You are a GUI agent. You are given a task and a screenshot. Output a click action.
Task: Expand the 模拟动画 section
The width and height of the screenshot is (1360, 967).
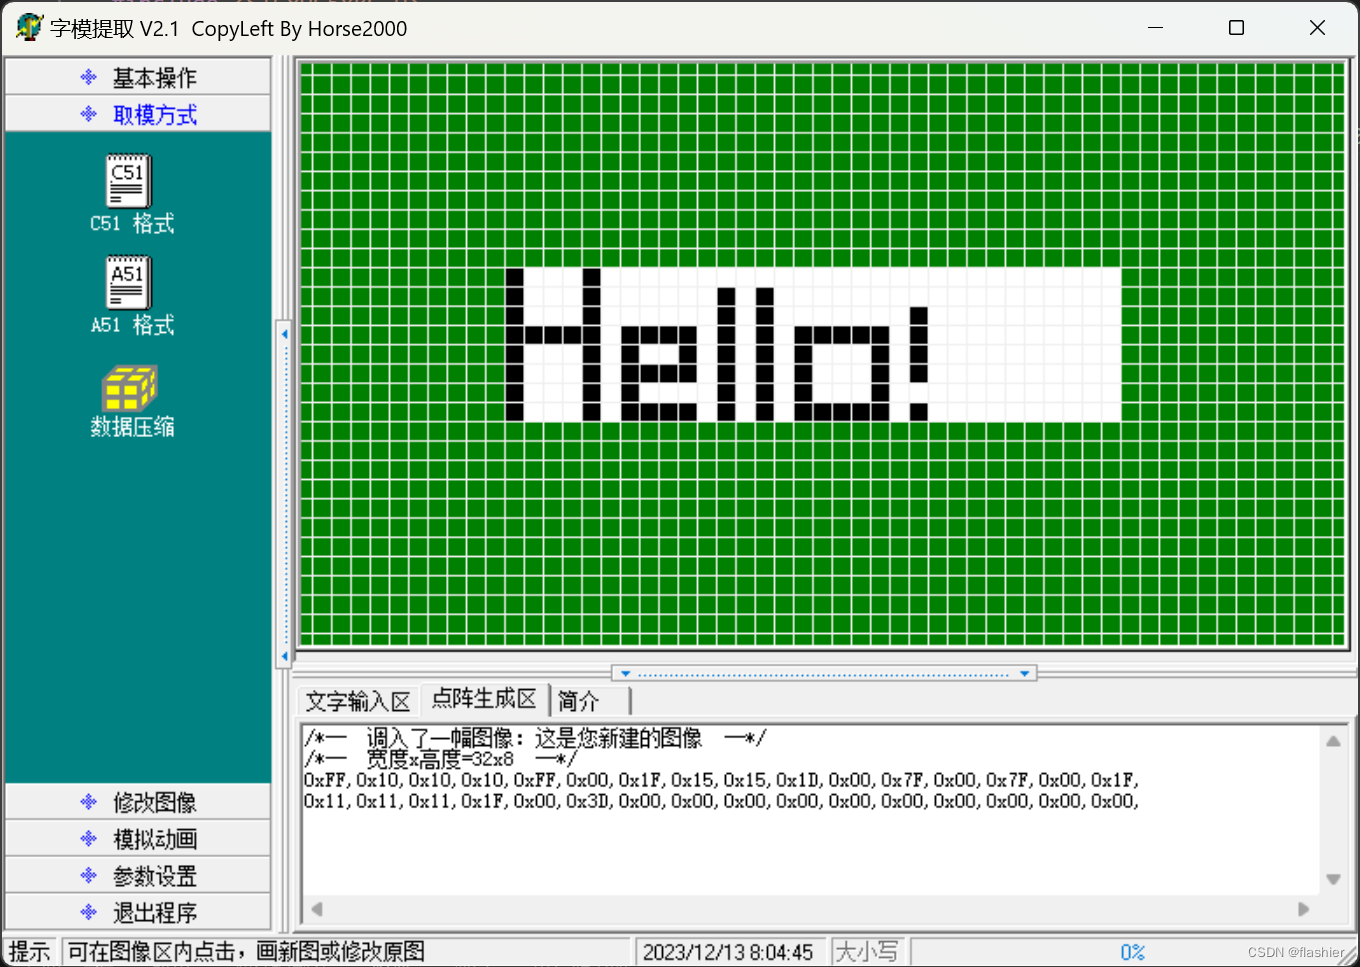point(138,839)
